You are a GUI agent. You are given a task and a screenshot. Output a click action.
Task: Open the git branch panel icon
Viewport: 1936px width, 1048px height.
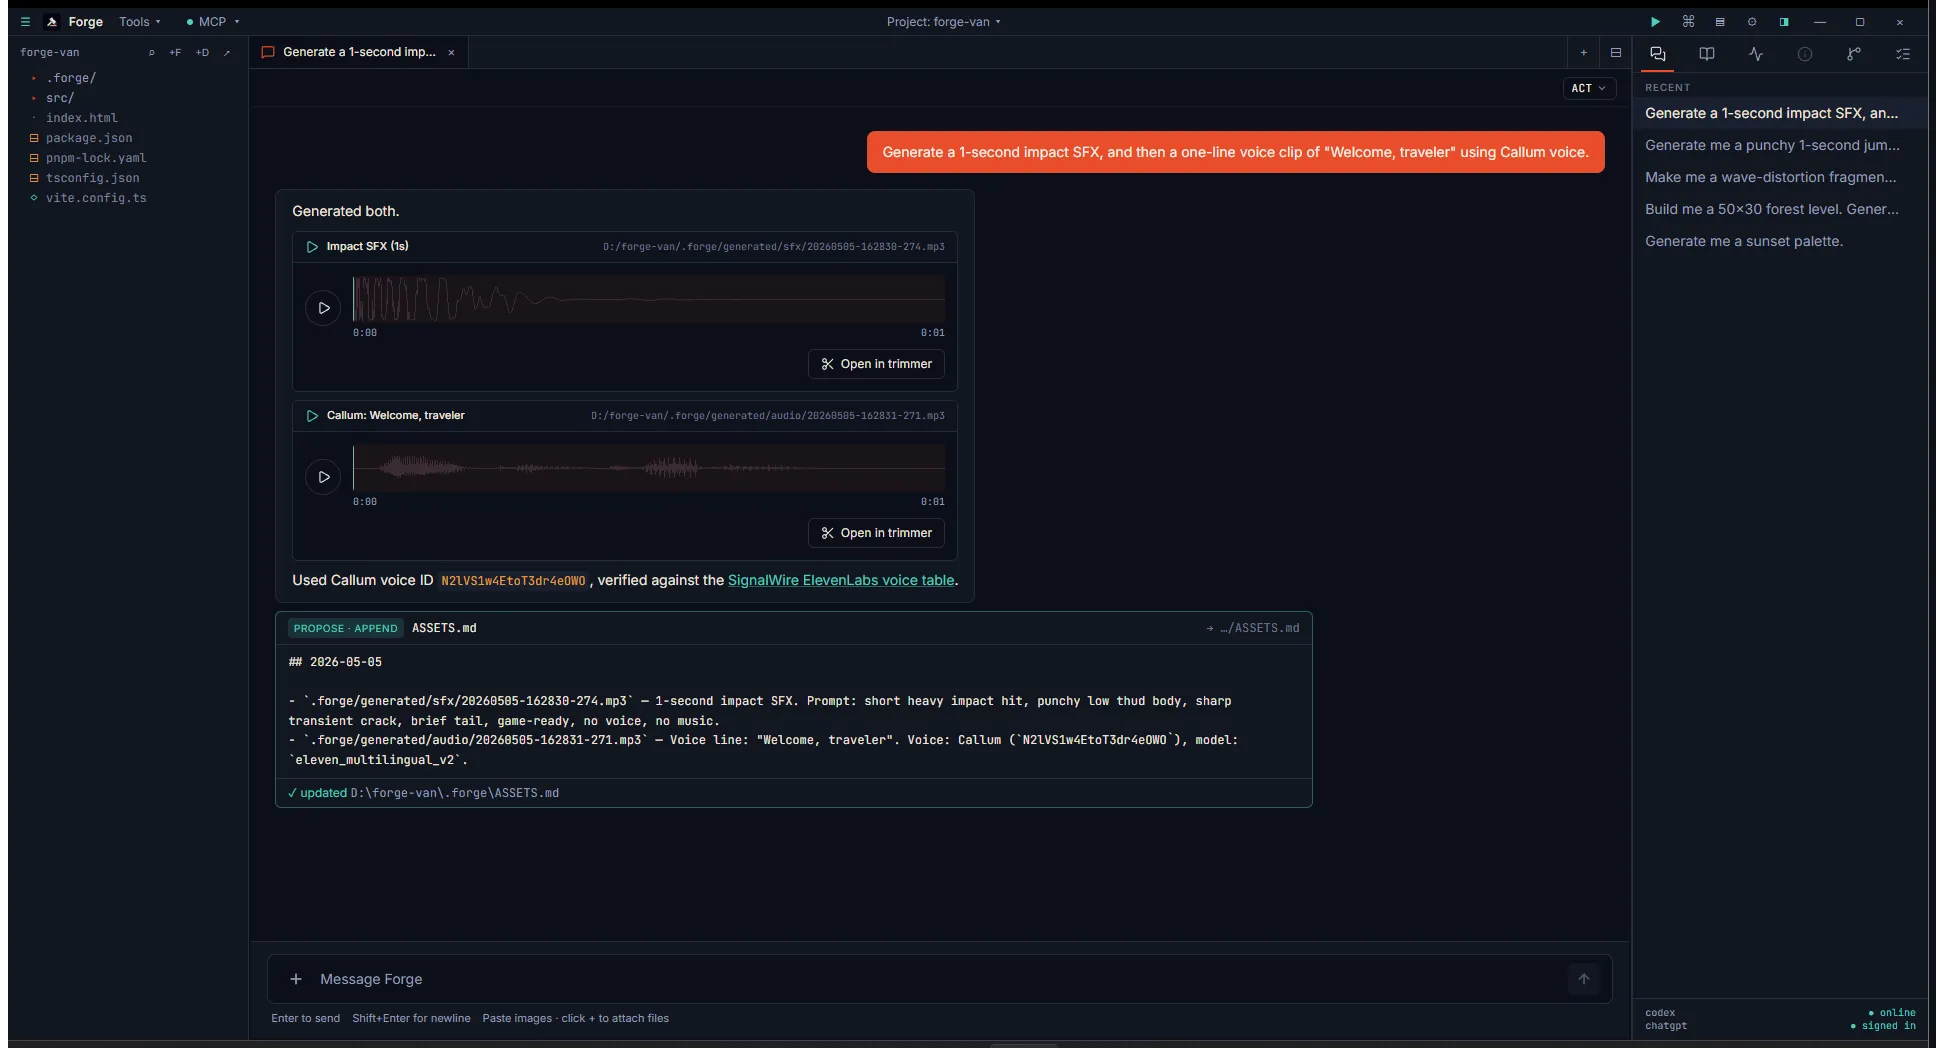[x=1854, y=54]
